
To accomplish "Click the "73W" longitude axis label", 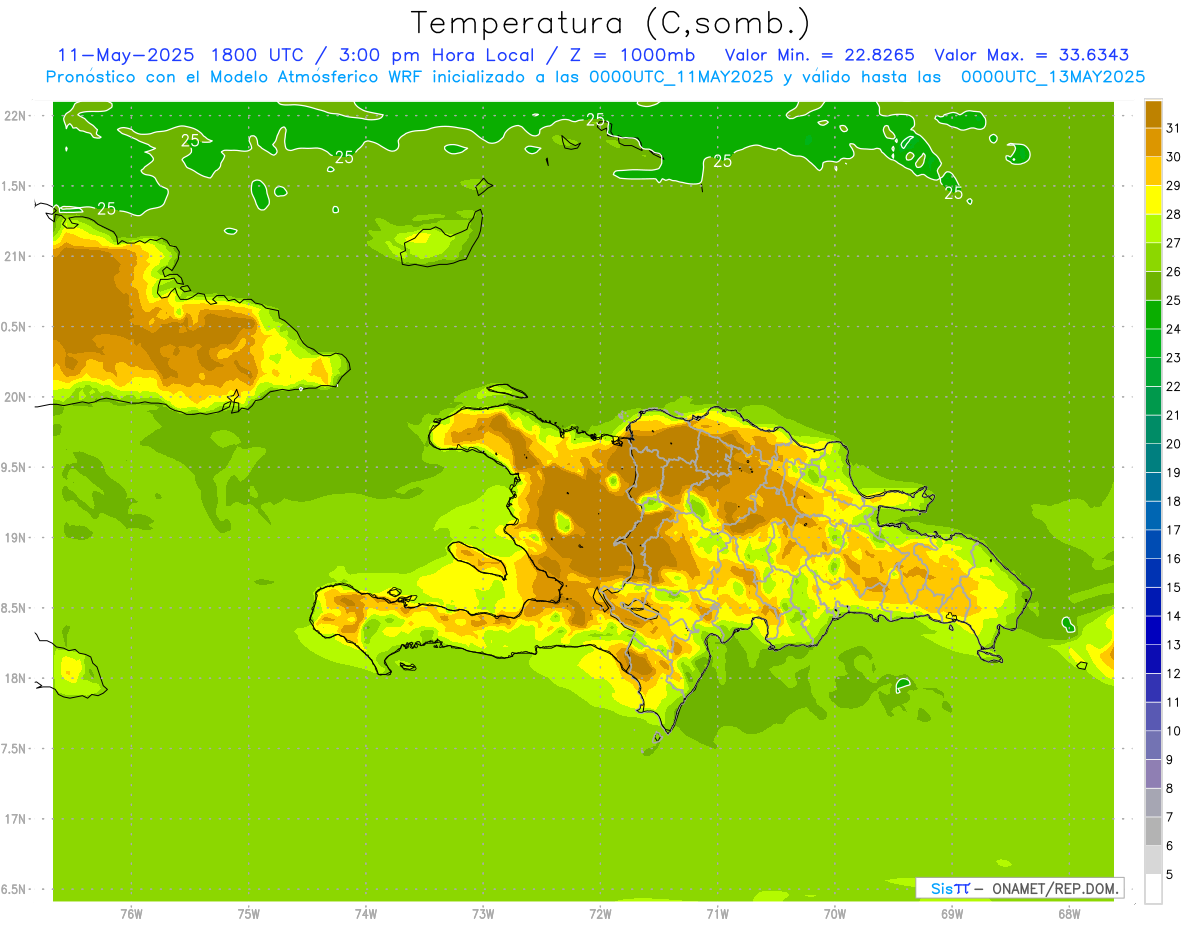I will 483,914.
